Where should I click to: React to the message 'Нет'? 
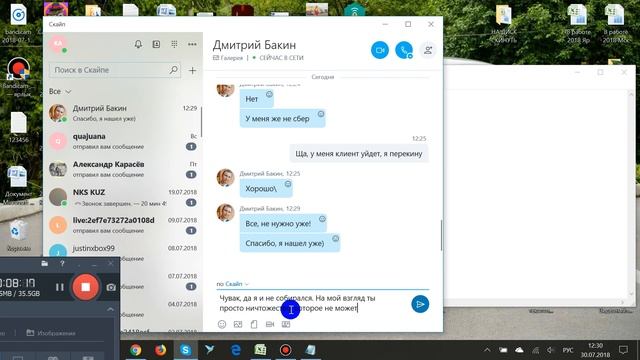tap(269, 94)
